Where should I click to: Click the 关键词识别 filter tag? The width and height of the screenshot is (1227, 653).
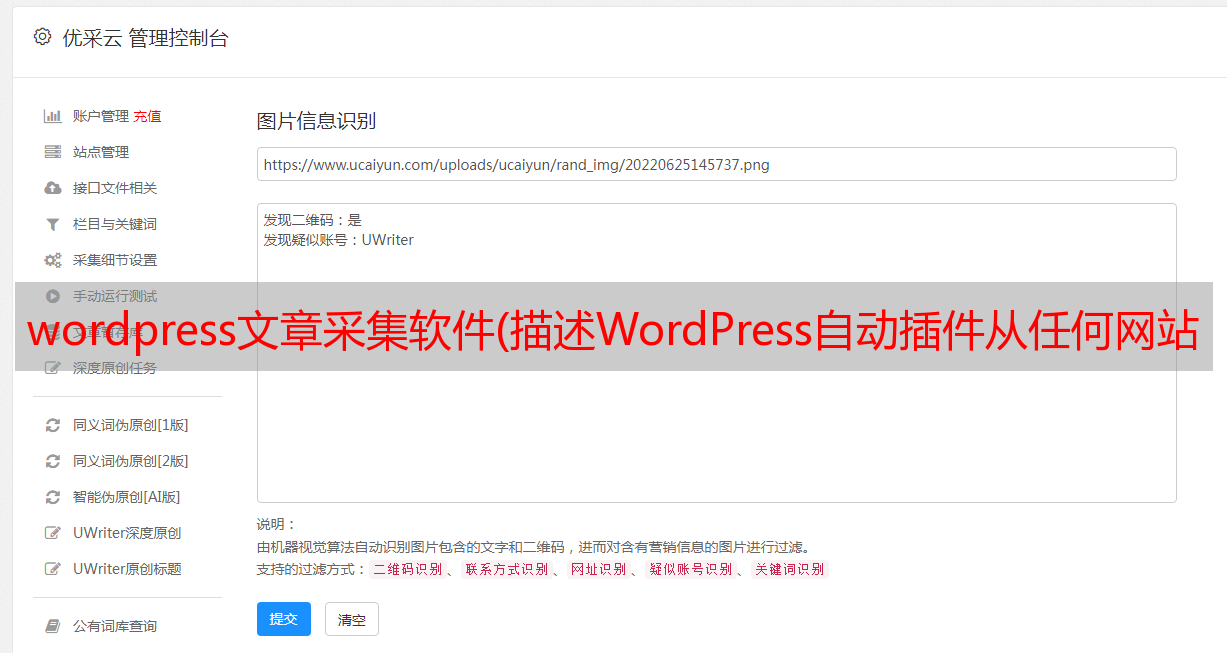click(x=790, y=569)
